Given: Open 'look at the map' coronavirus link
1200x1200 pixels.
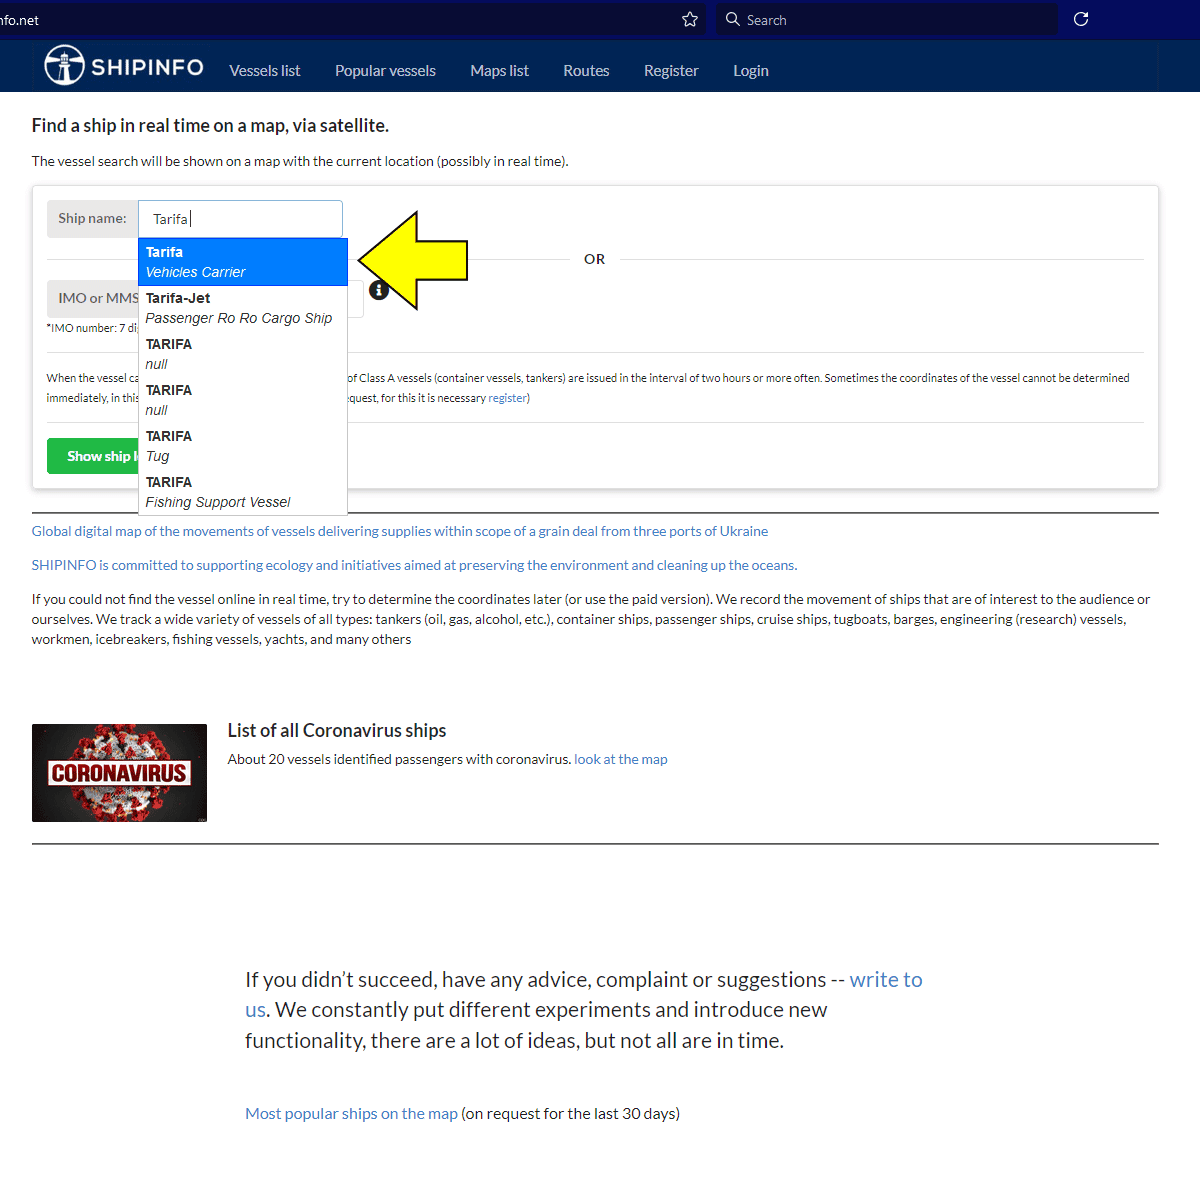Looking at the screenshot, I should (621, 759).
